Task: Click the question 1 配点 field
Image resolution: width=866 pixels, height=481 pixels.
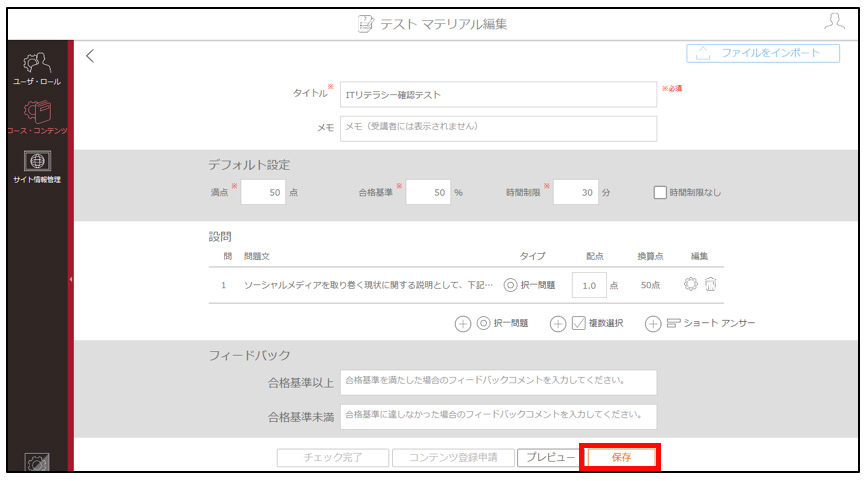Action: click(589, 285)
